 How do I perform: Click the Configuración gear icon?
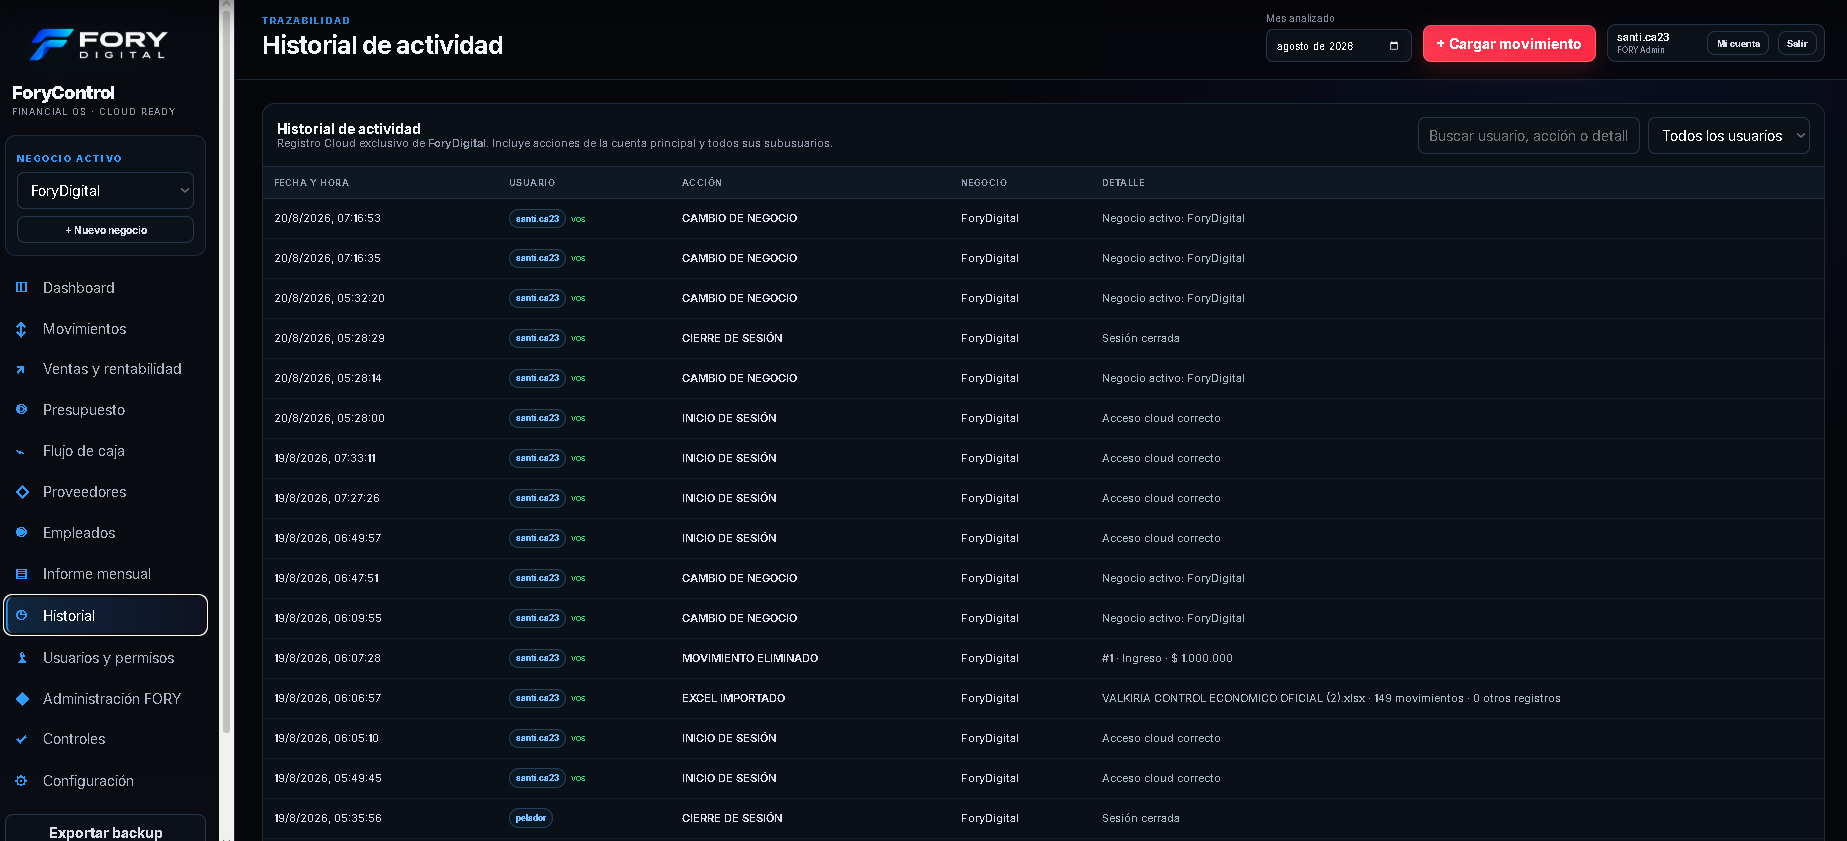[x=21, y=781]
